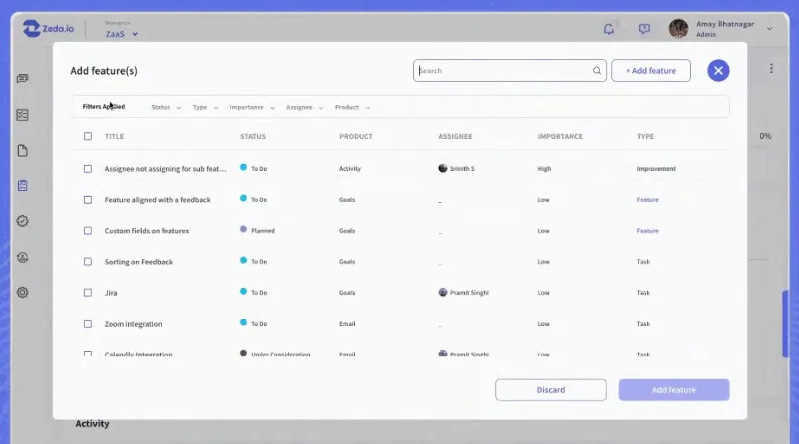Viewport: 799px width, 444px height.
Task: Click the TITLE column header
Action: coord(114,137)
